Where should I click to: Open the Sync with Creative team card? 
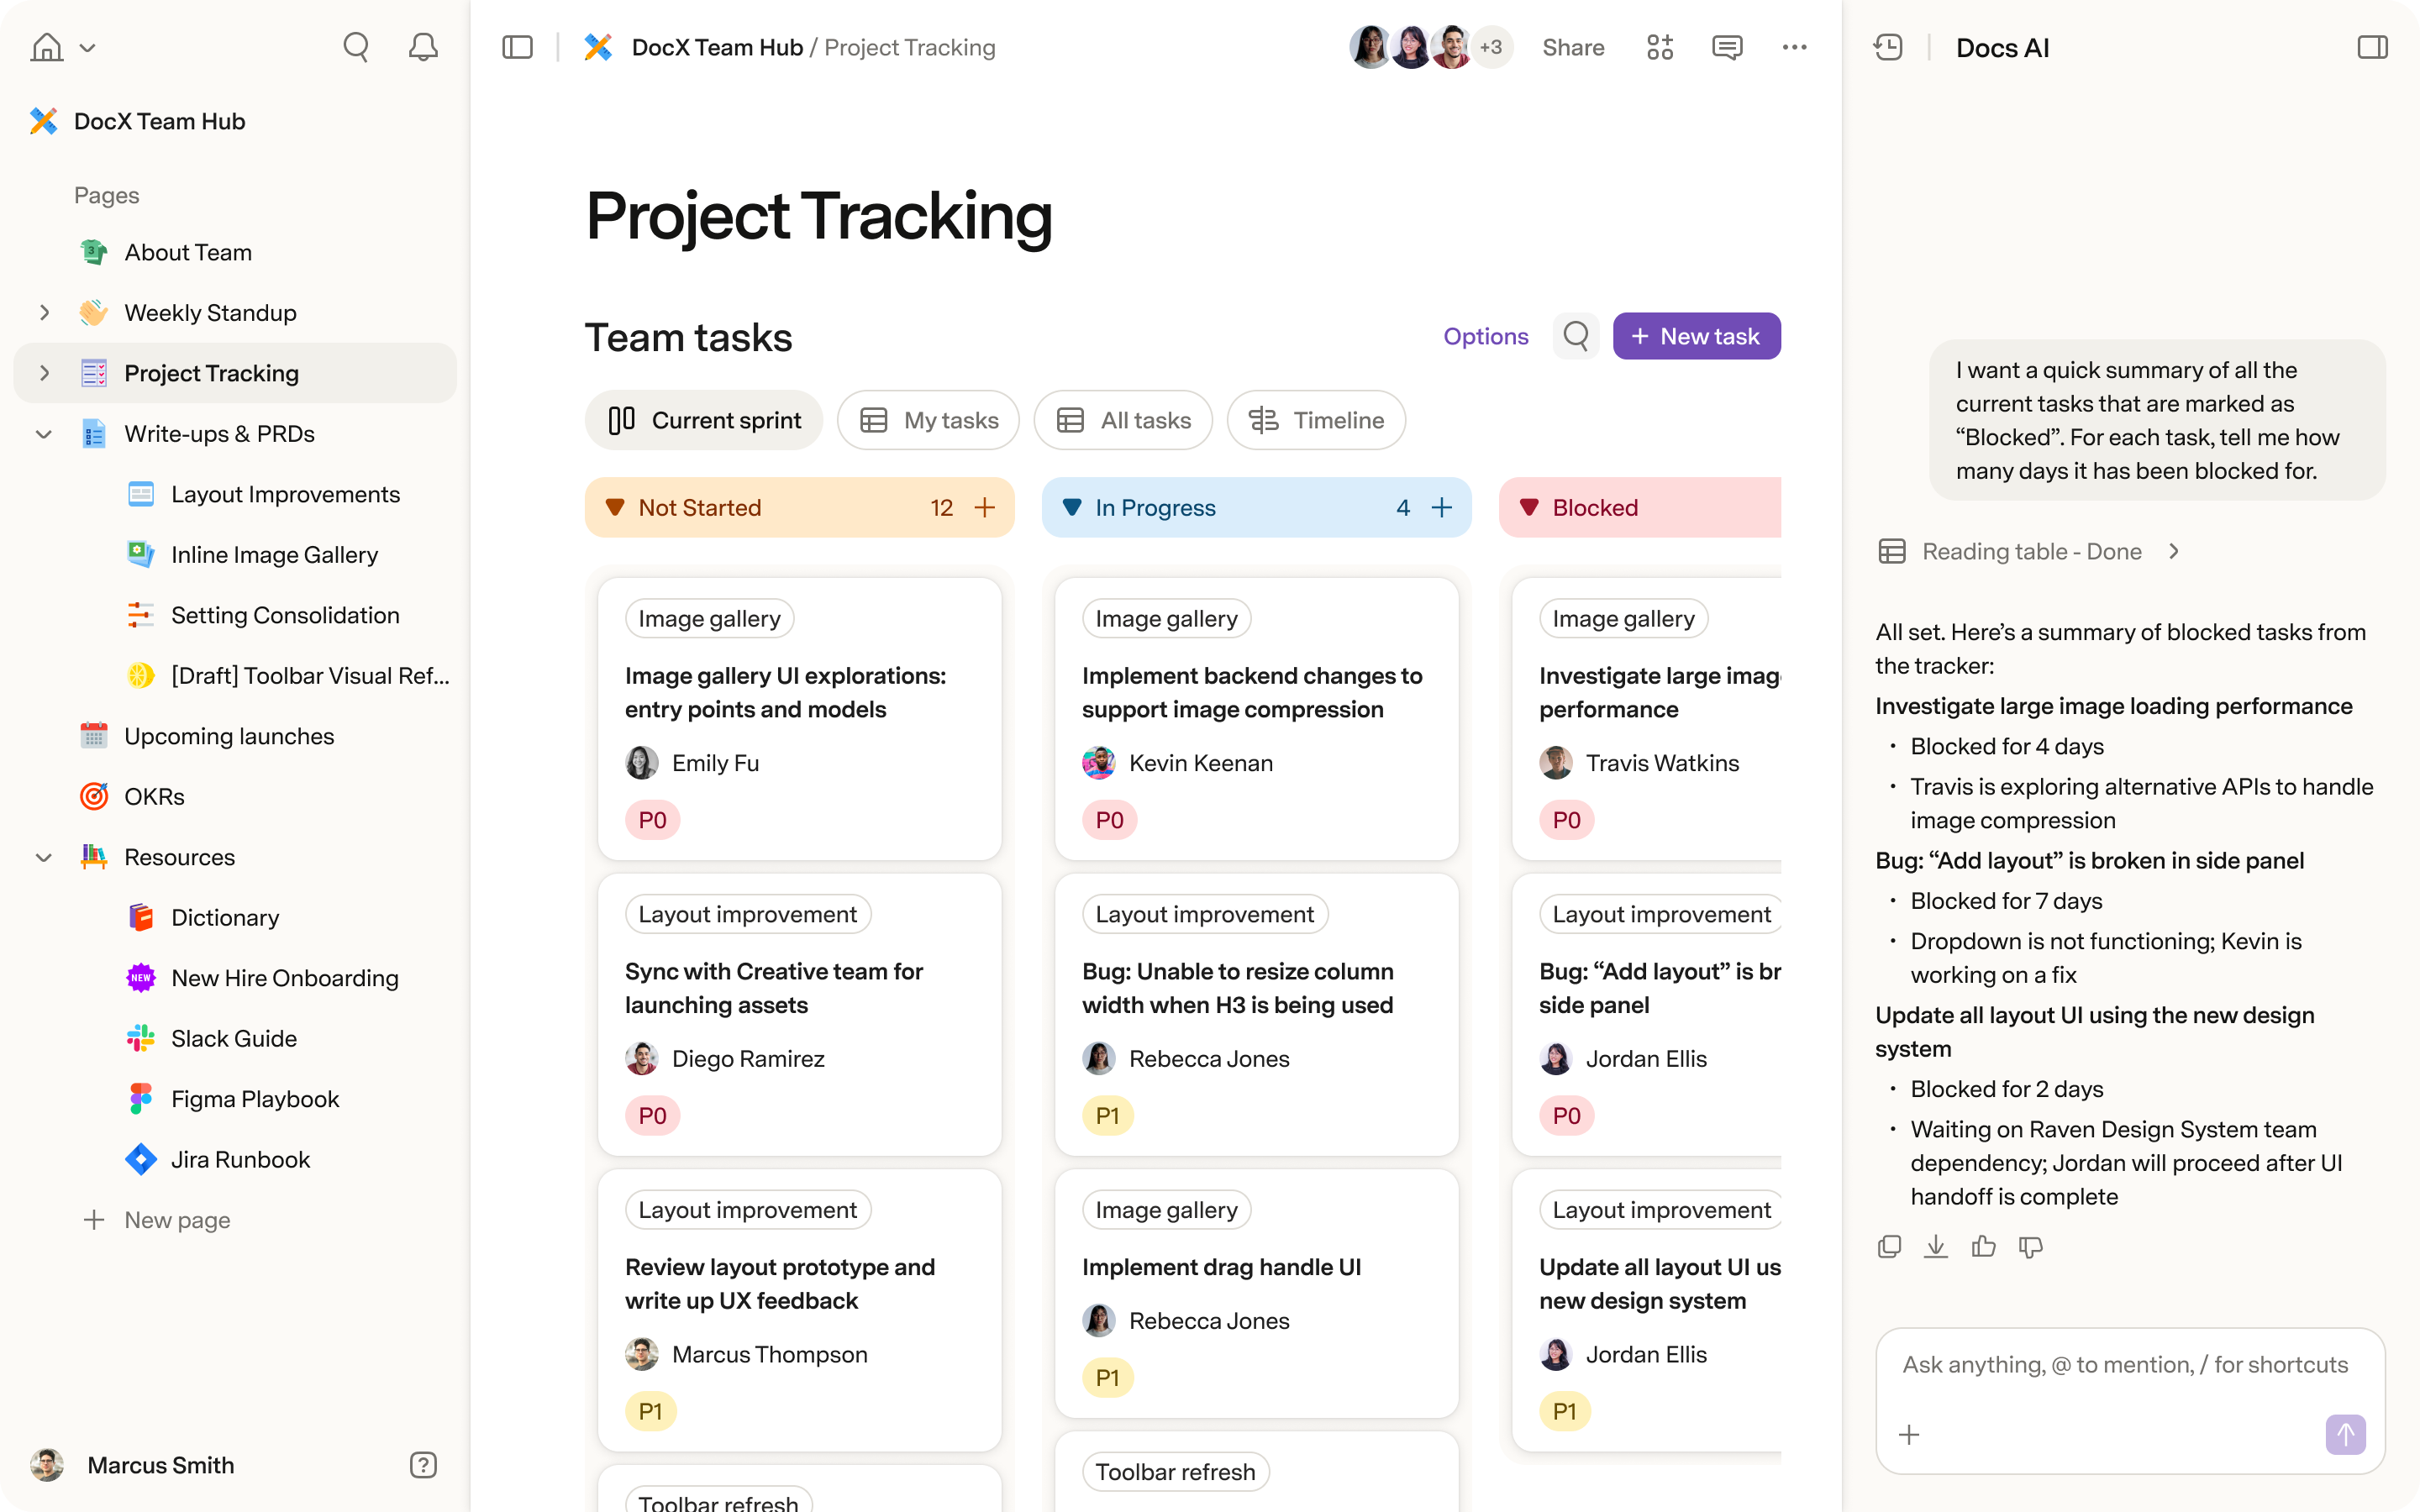[799, 1014]
